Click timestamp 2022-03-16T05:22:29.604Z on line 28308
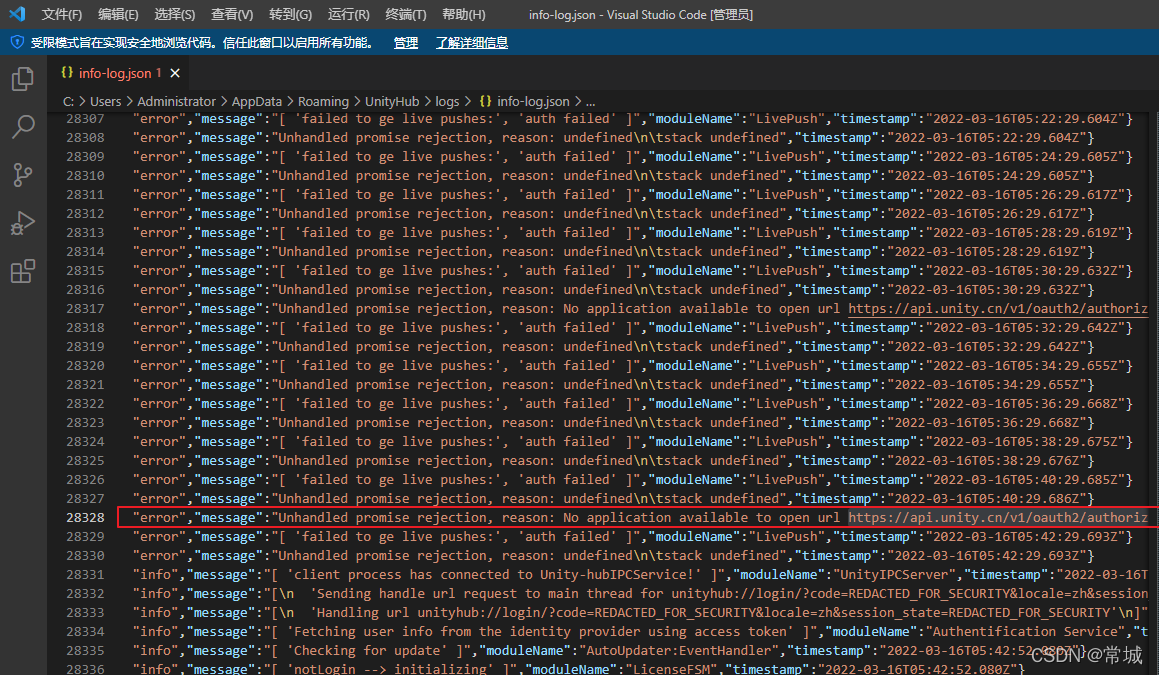Image resolution: width=1159 pixels, height=675 pixels. (x=986, y=138)
